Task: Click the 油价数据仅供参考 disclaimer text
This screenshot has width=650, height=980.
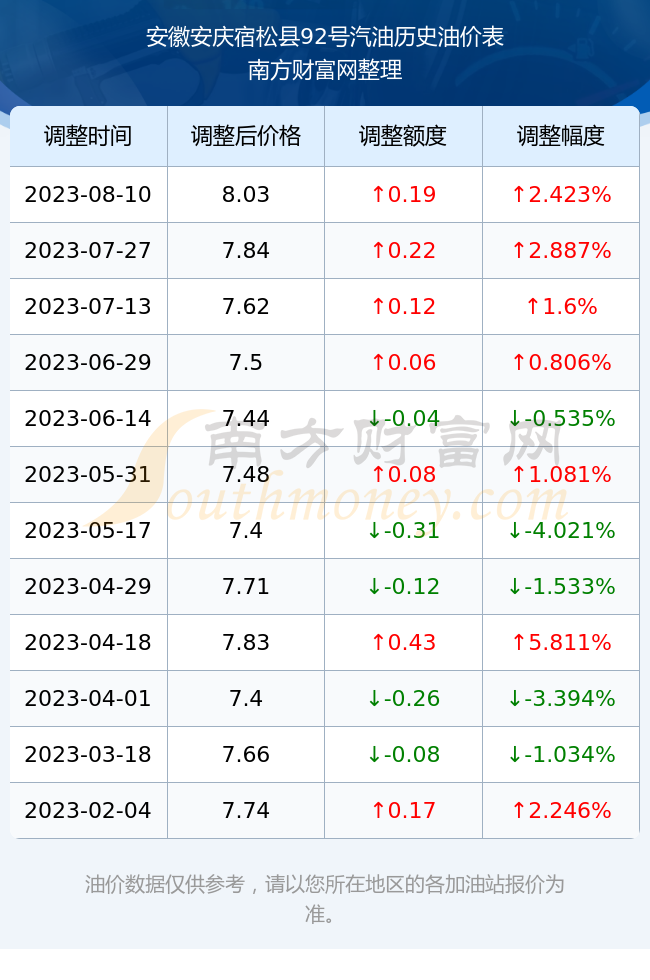Action: click(165, 884)
